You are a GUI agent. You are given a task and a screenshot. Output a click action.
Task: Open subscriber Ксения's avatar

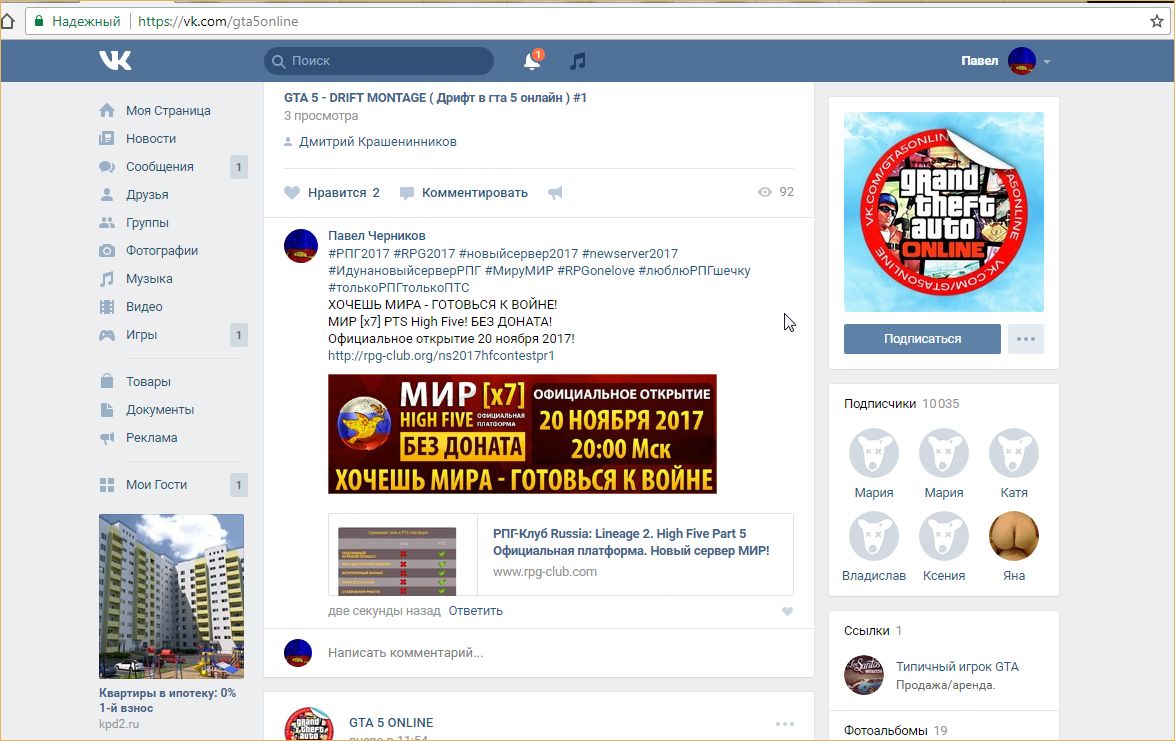943,536
